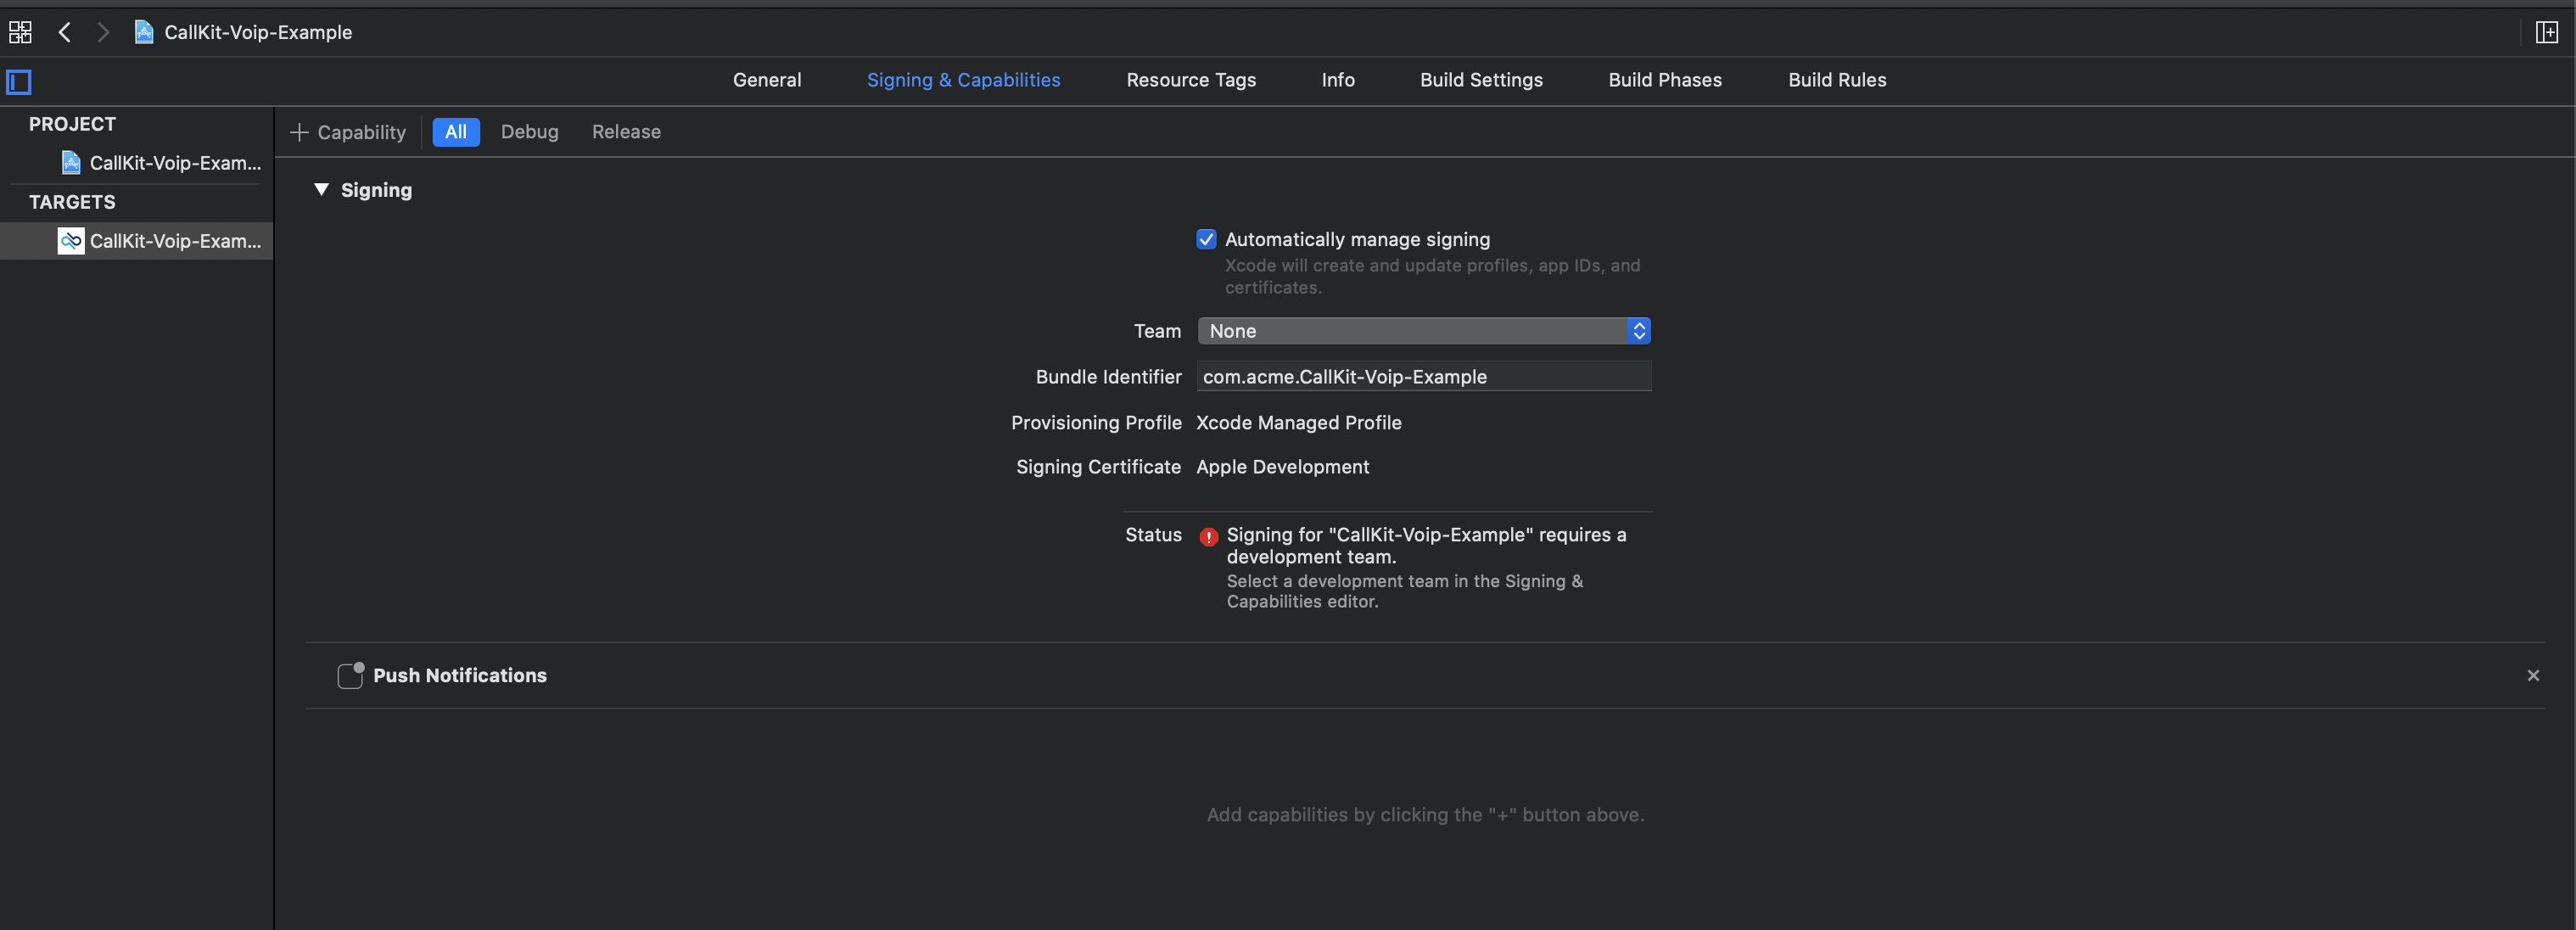Go forward in editor history

(102, 32)
